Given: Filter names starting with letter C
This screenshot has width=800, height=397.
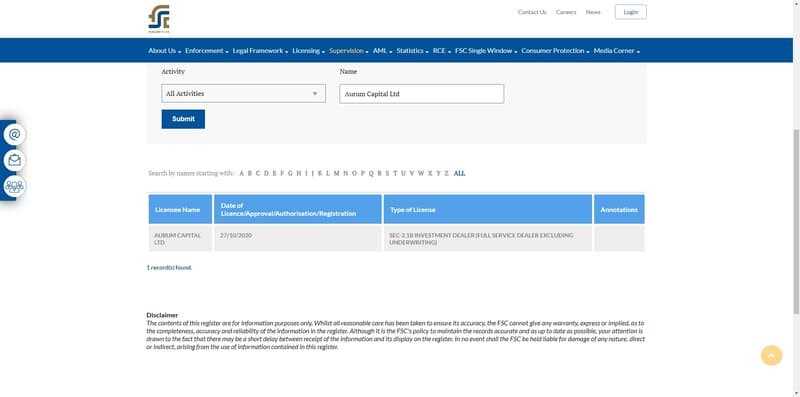Looking at the screenshot, I should pos(258,173).
